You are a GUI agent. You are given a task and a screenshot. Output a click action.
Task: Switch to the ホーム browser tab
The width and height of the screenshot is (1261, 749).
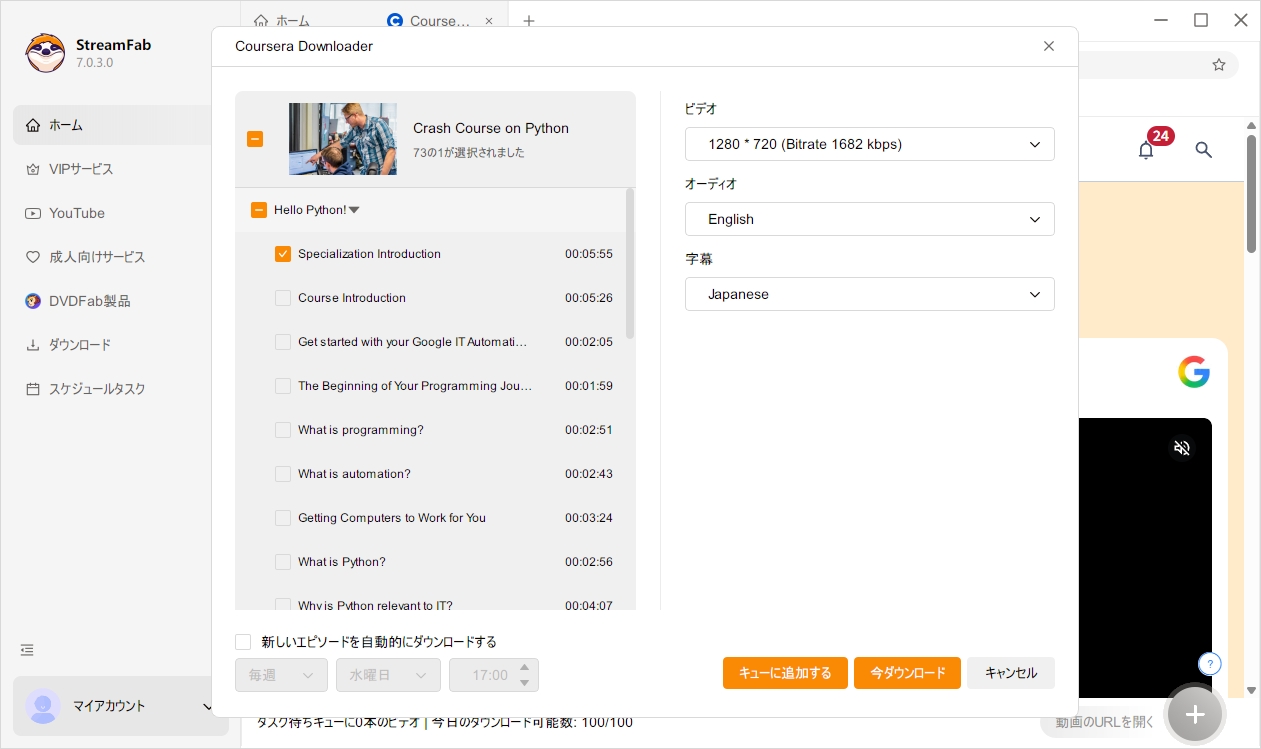point(282,20)
